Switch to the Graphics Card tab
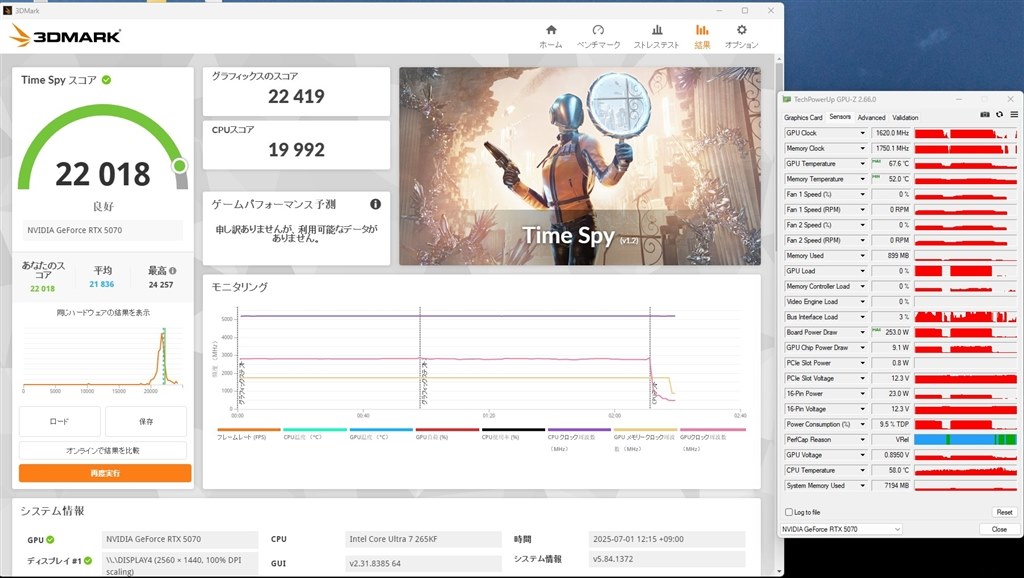1024x578 pixels. pos(803,118)
